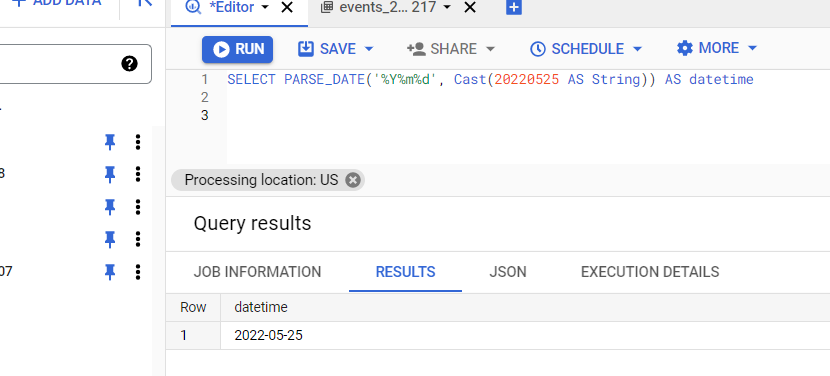830x376 pixels.
Task: Click line 1 of the SQL editor
Action: point(490,80)
